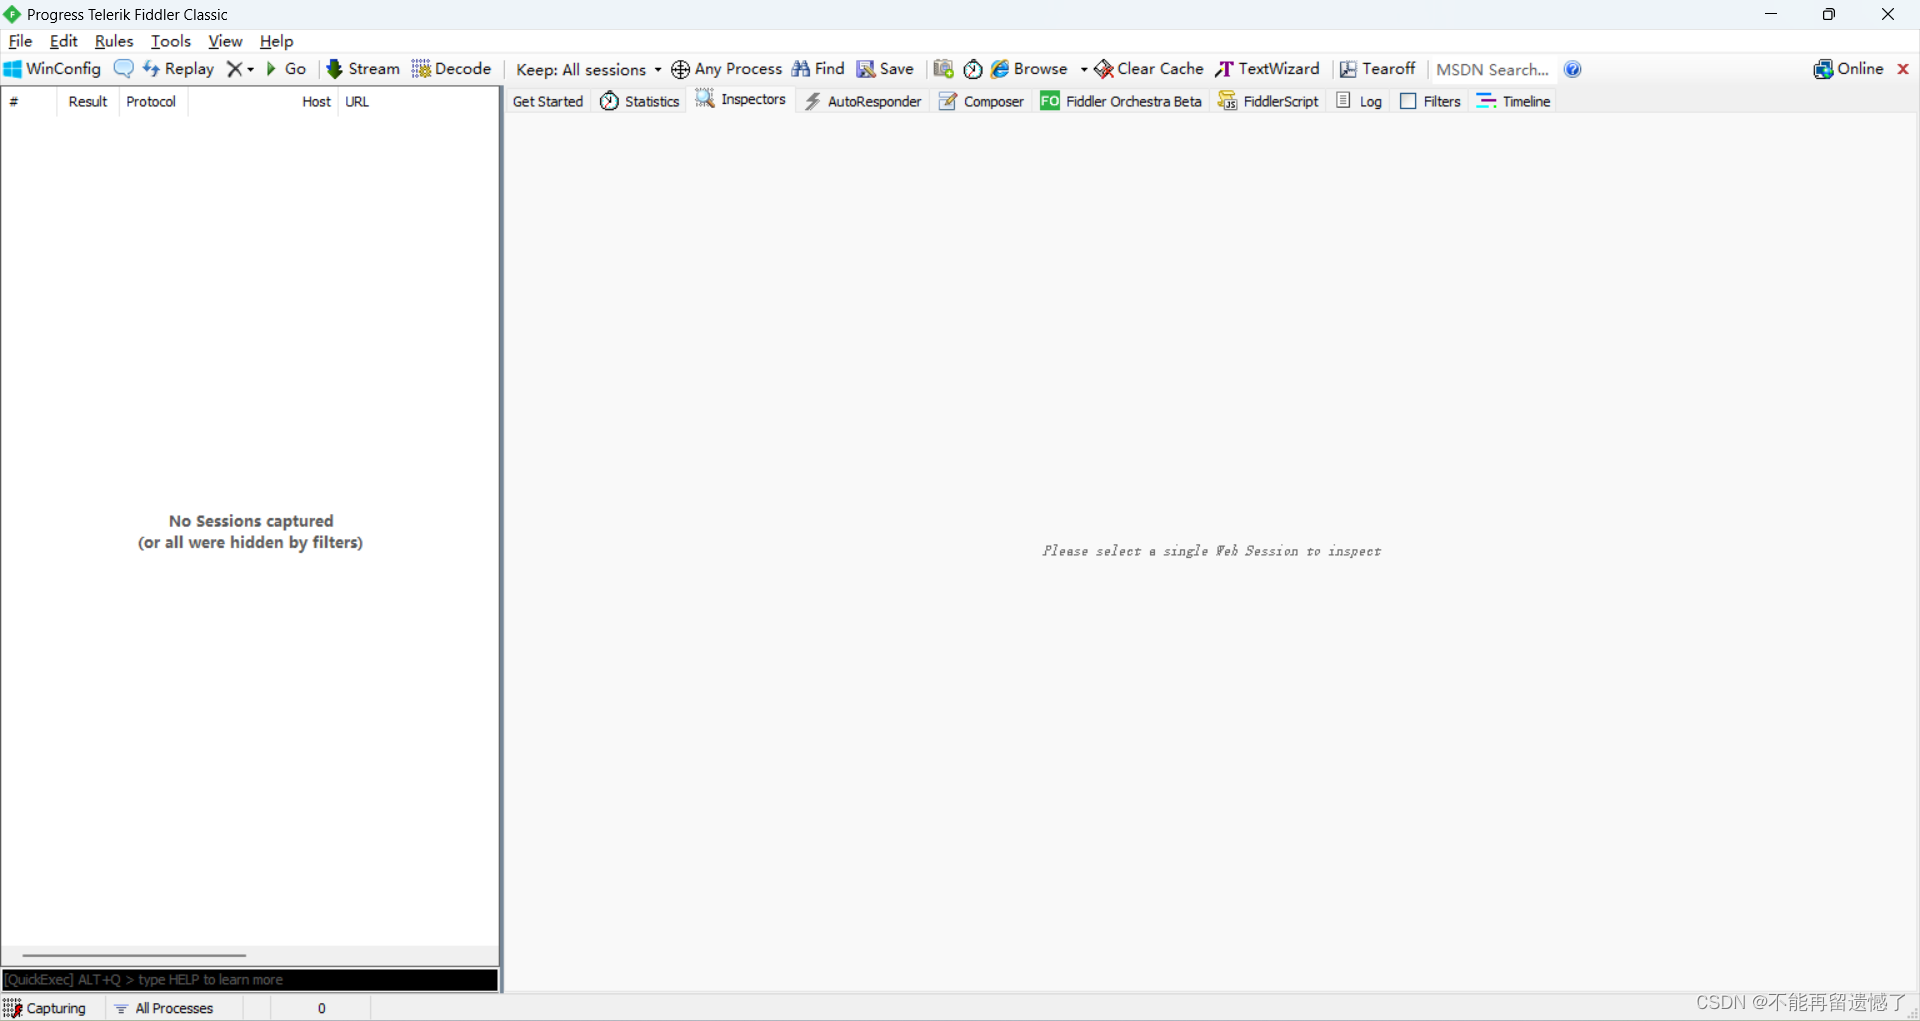
Task: Open the Help menu
Action: (x=276, y=41)
